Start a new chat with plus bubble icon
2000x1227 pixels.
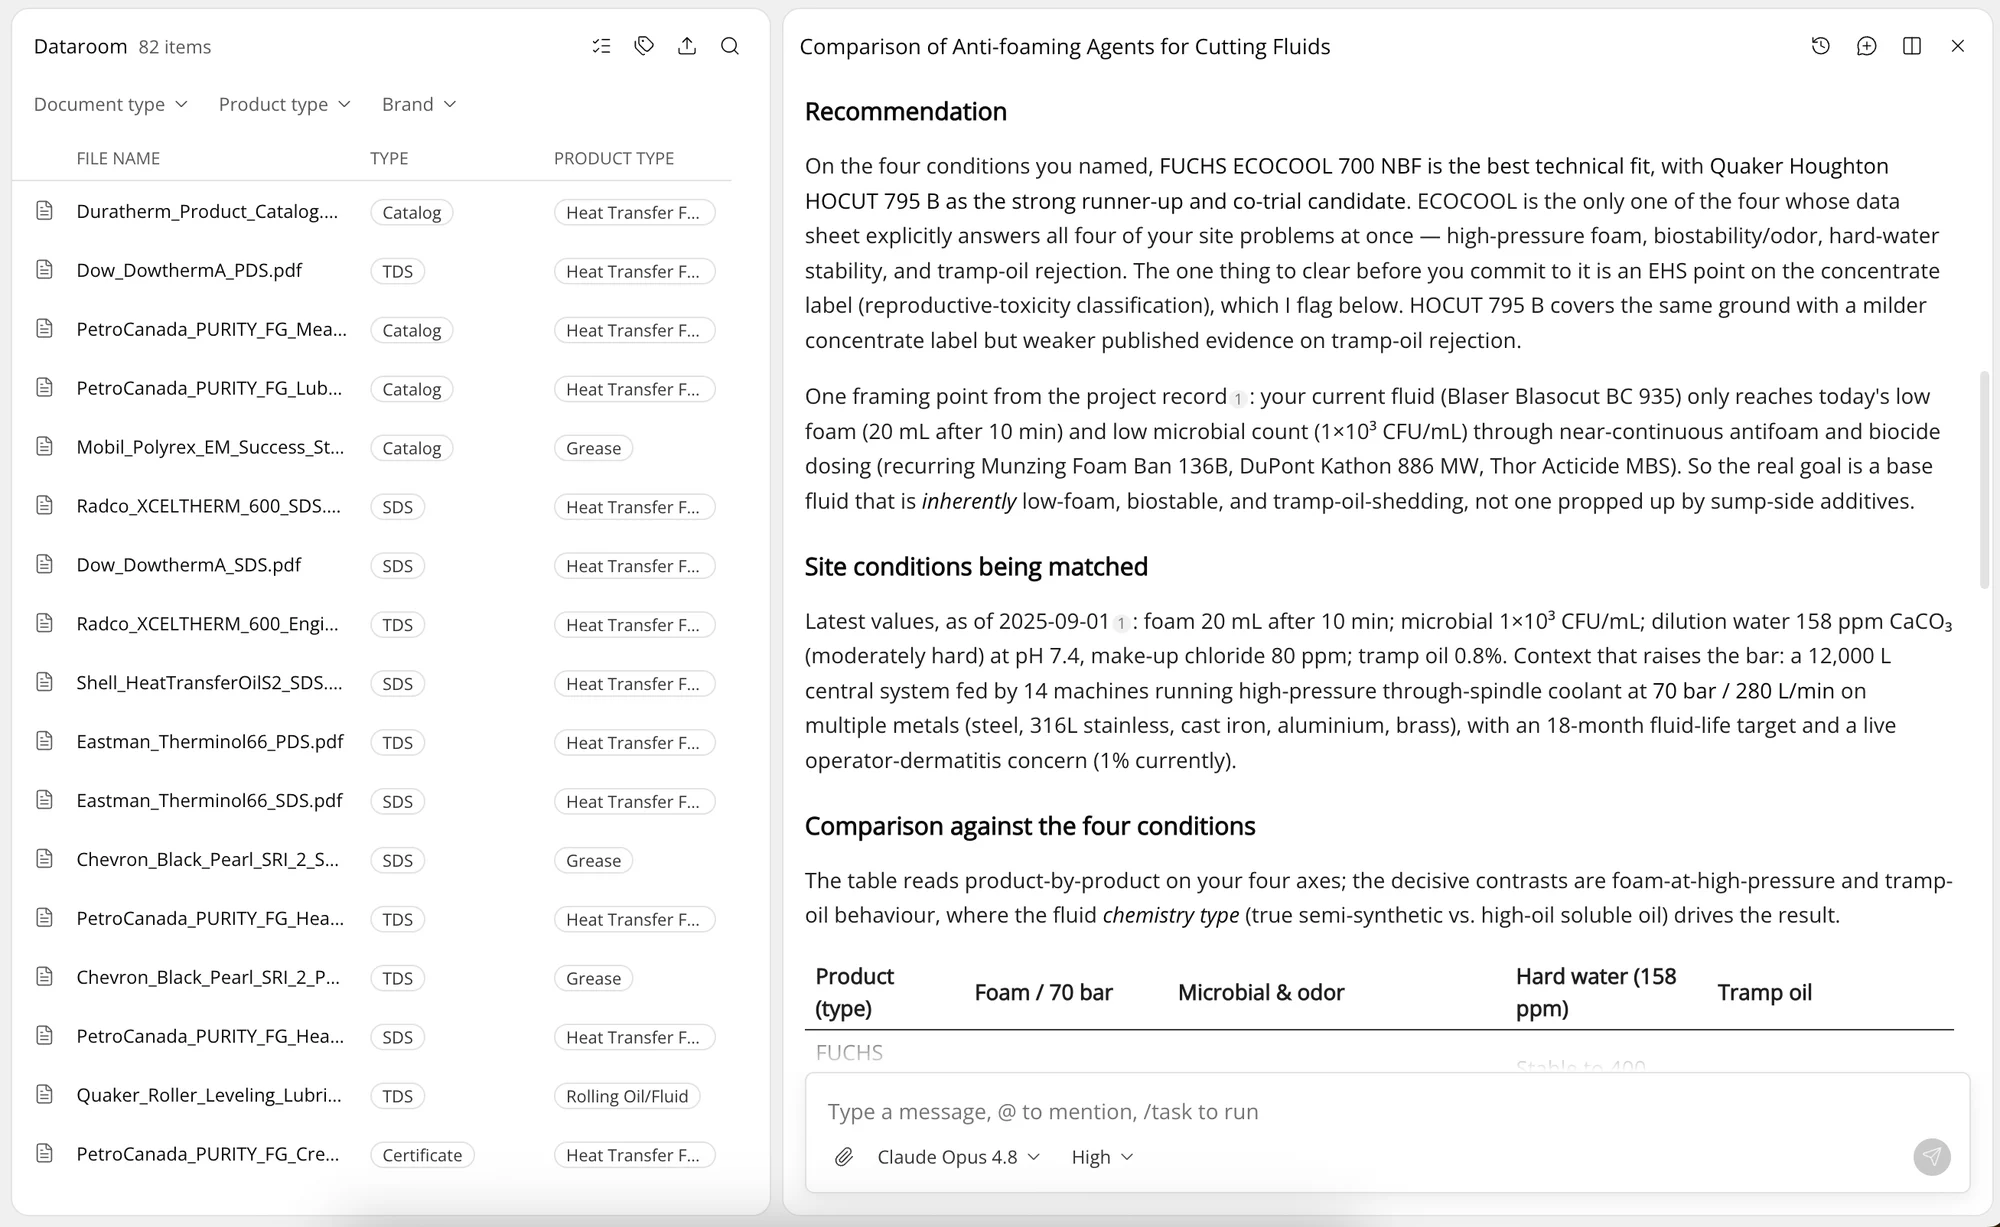pyautogui.click(x=1866, y=46)
